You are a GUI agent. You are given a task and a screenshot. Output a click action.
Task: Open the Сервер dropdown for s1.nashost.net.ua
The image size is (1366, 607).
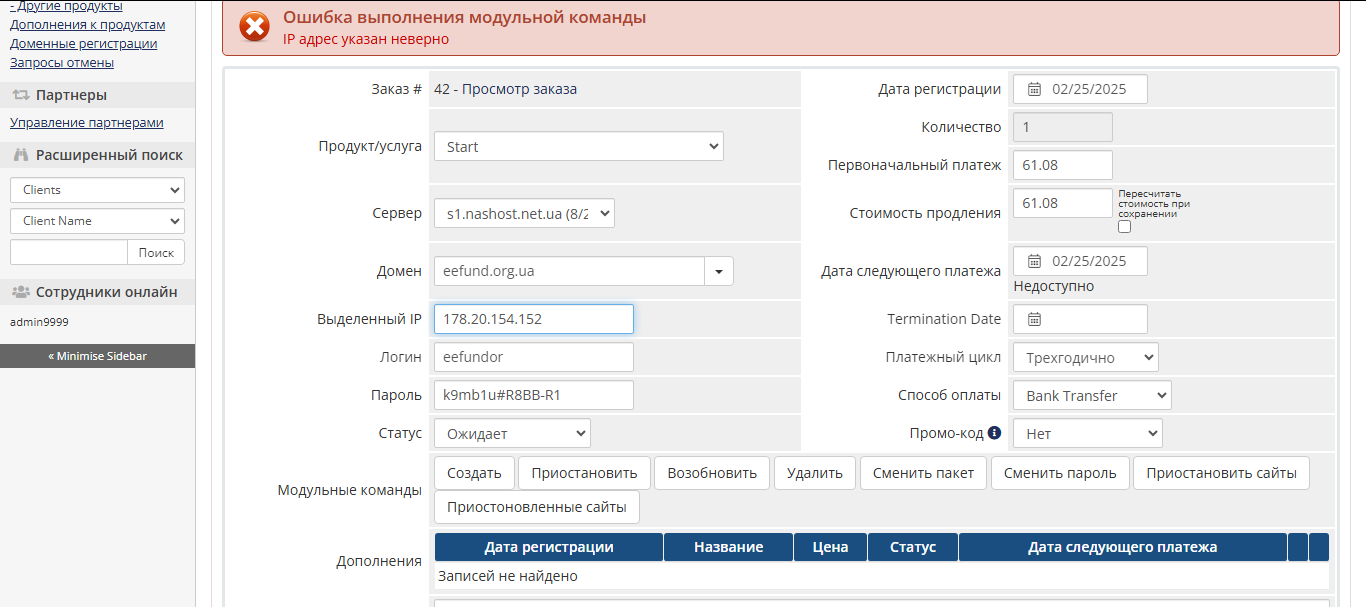[524, 212]
